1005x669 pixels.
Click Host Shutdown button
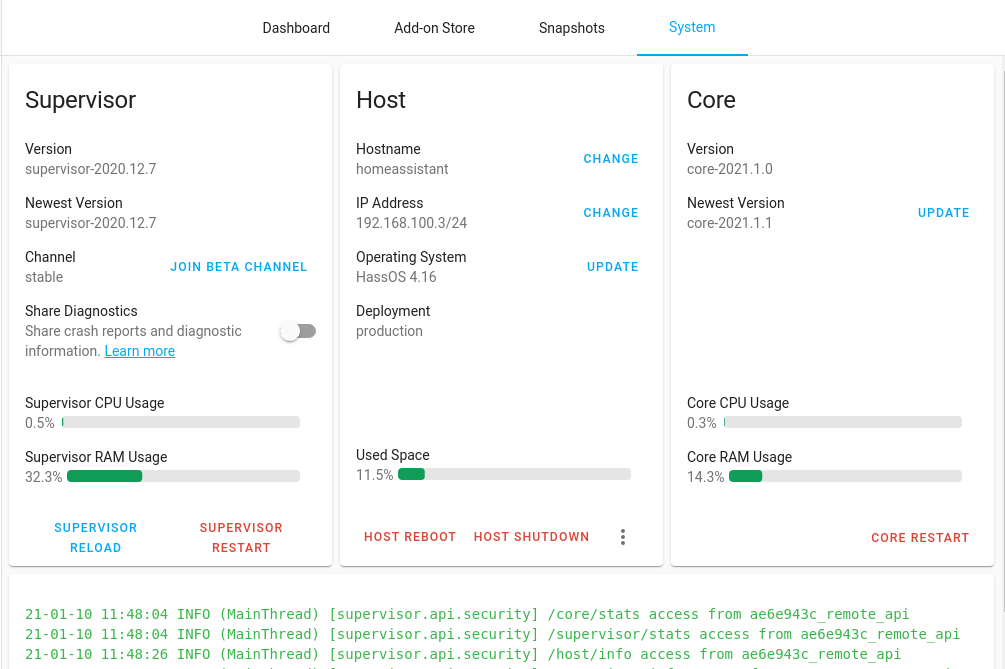click(x=531, y=537)
